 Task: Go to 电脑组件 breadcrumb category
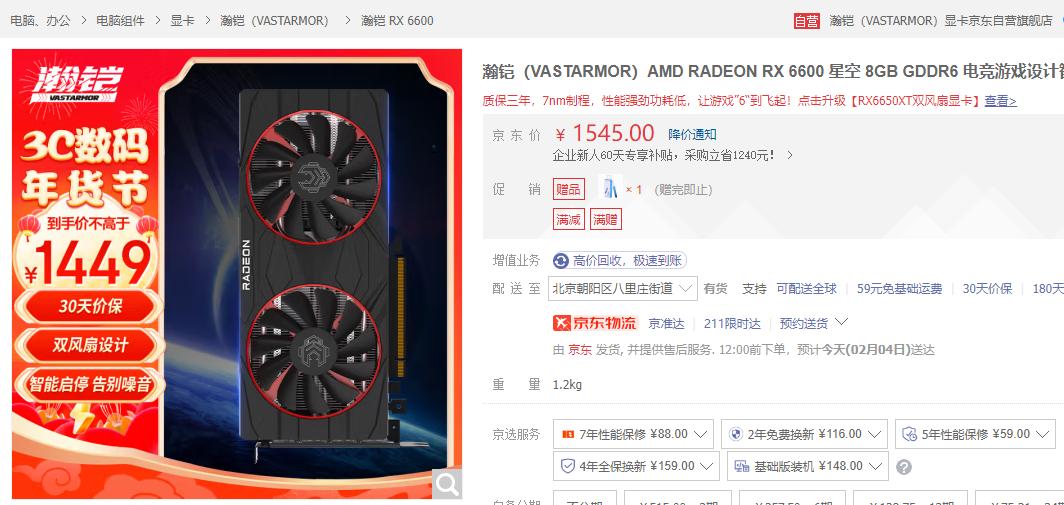120,21
